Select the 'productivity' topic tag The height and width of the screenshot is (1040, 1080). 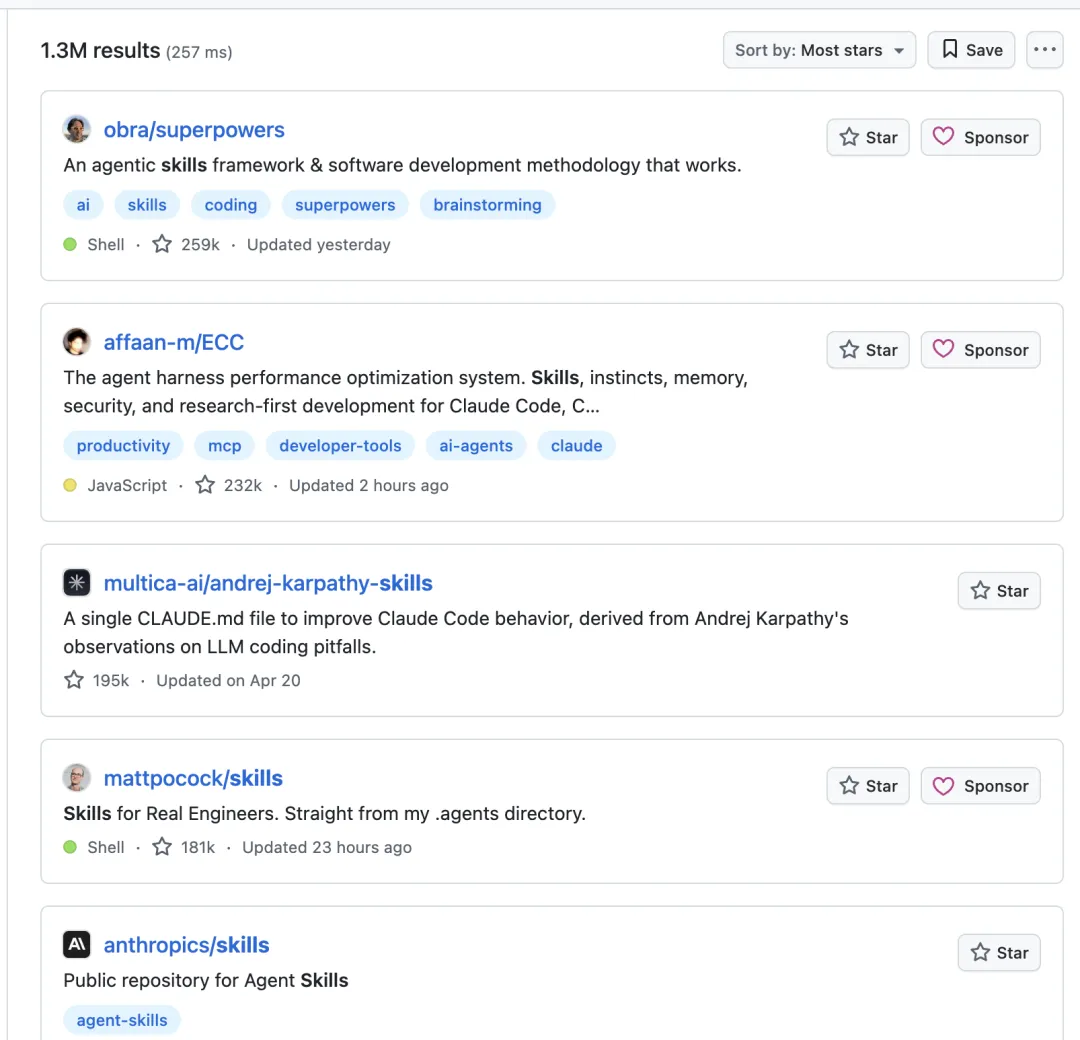pos(123,446)
